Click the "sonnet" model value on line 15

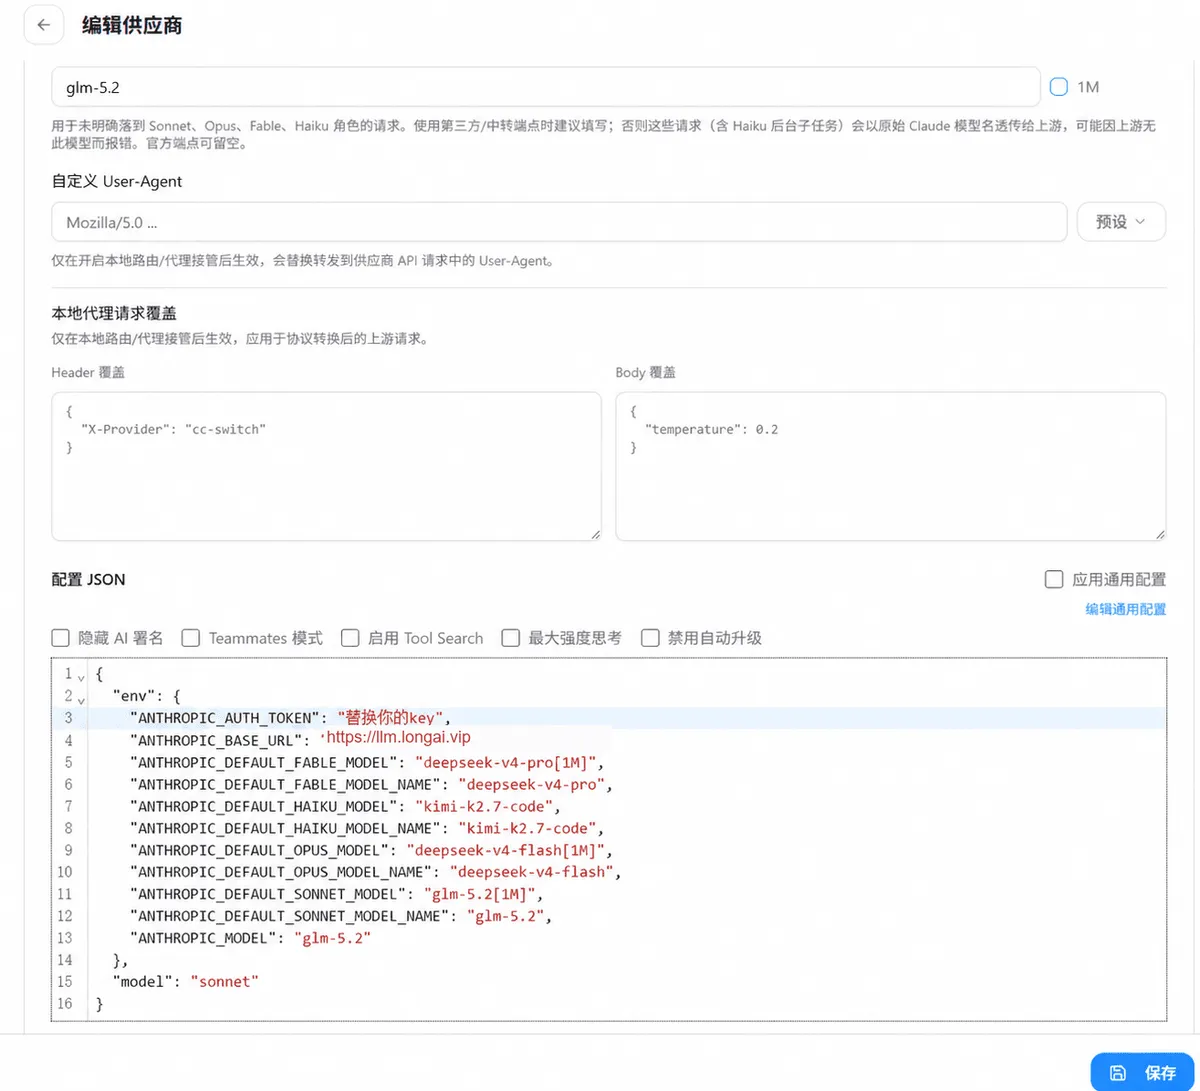coord(225,981)
